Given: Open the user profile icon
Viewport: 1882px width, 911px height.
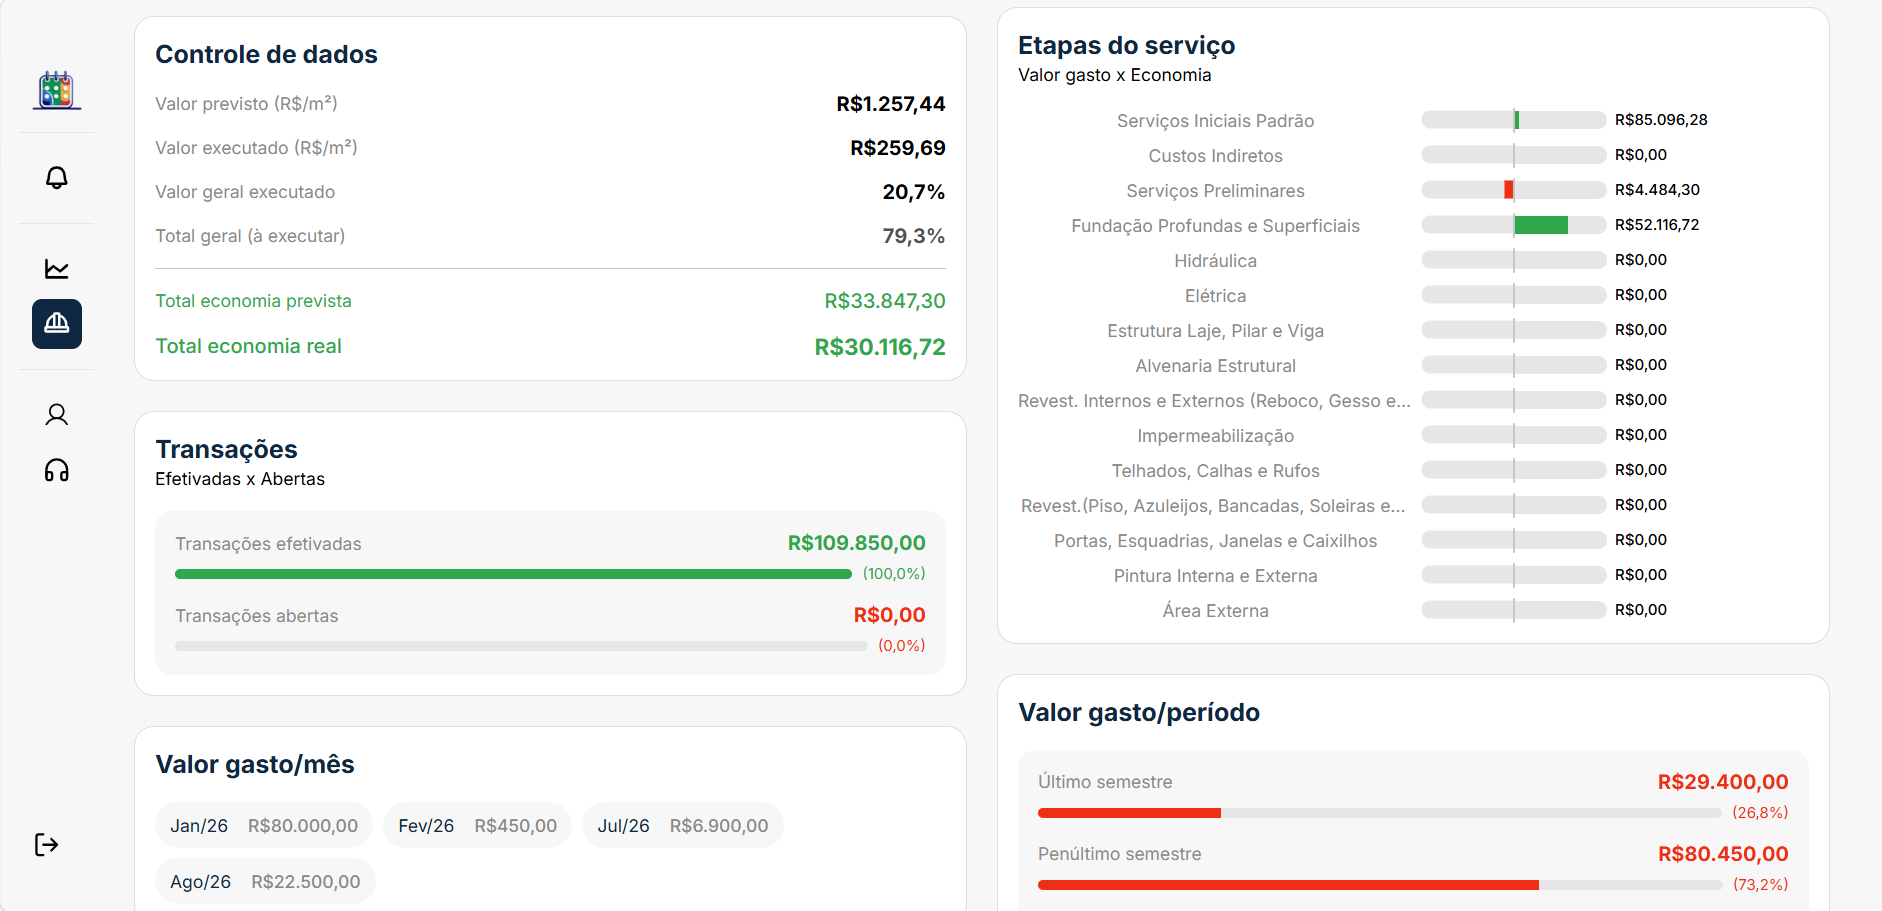Looking at the screenshot, I should tap(57, 414).
